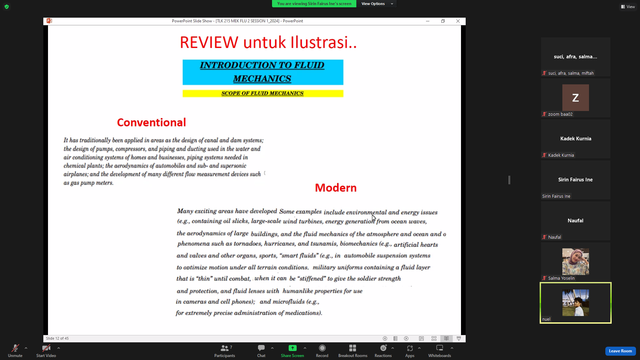Click the muted mic icon on Naufal tile
640x360 pixels.
(544, 237)
